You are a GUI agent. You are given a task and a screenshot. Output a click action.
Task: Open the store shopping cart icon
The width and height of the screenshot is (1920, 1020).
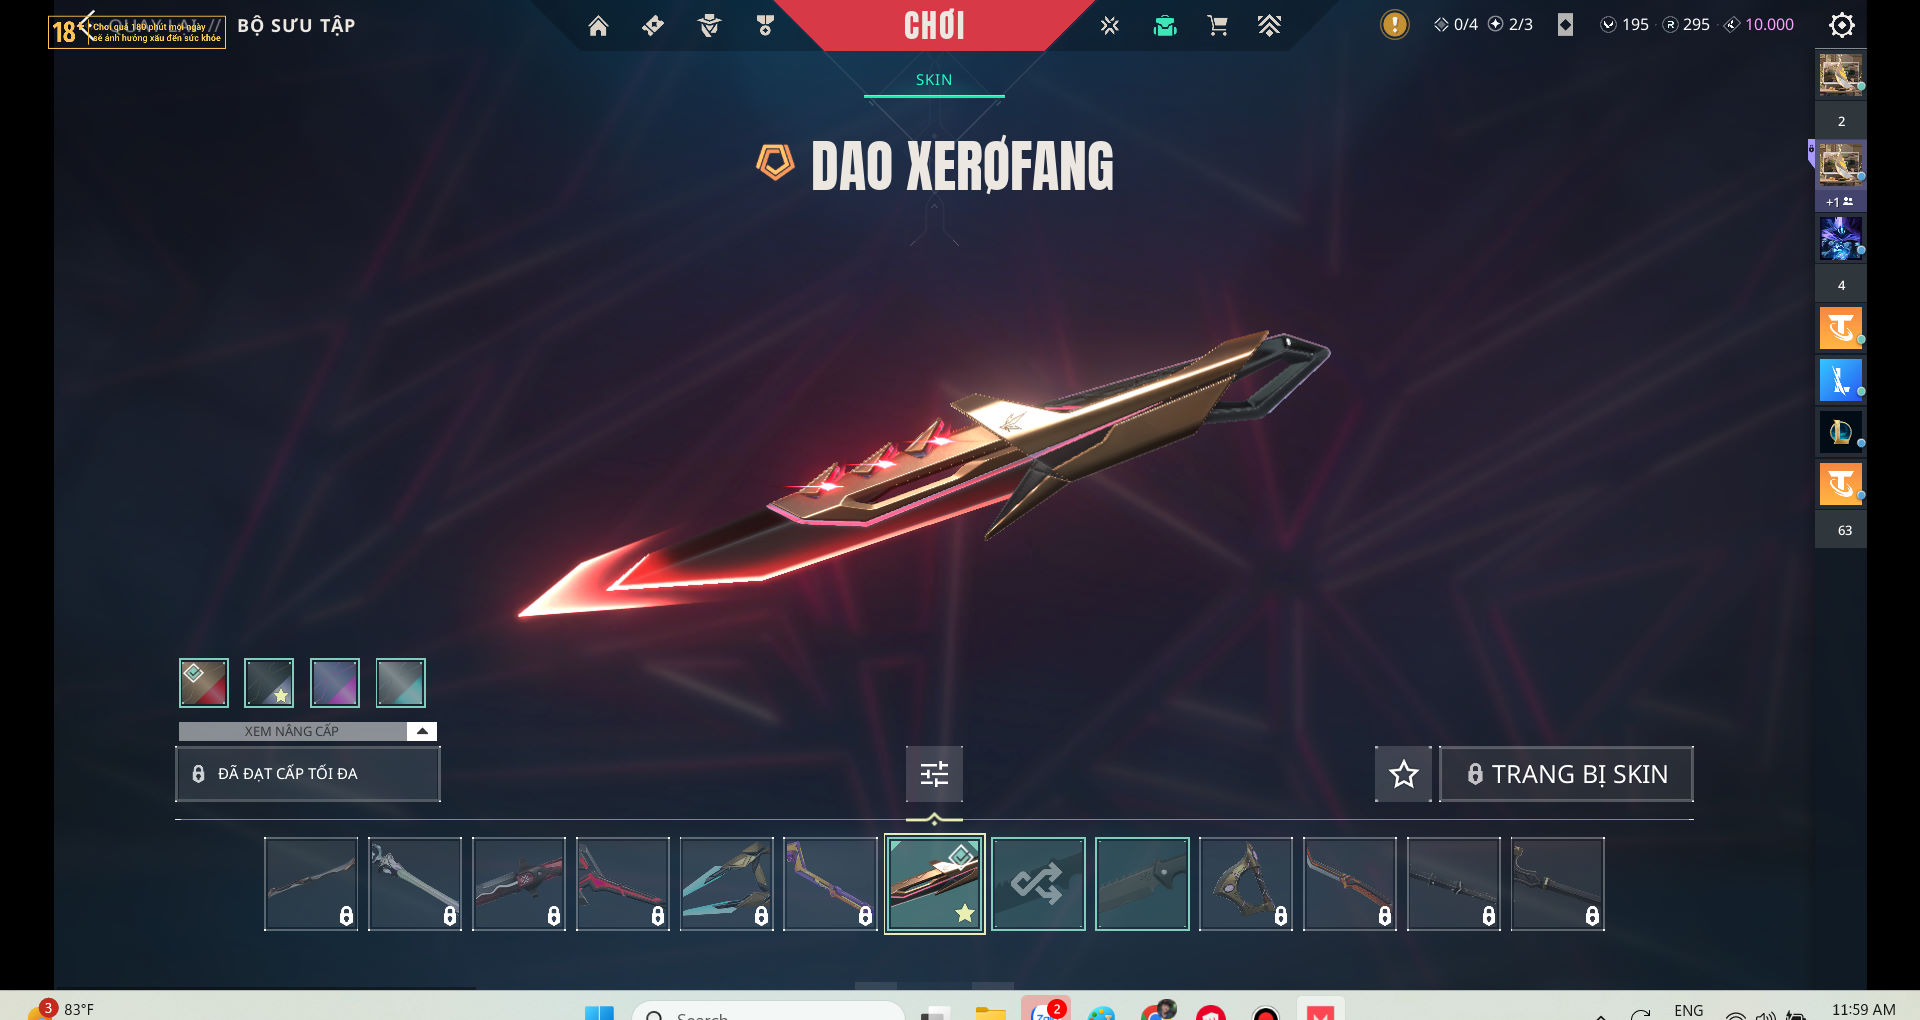coord(1217,26)
